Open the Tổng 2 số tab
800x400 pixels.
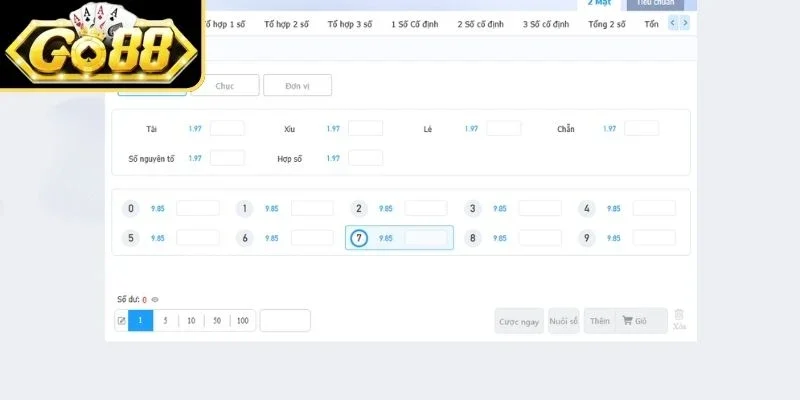point(607,24)
